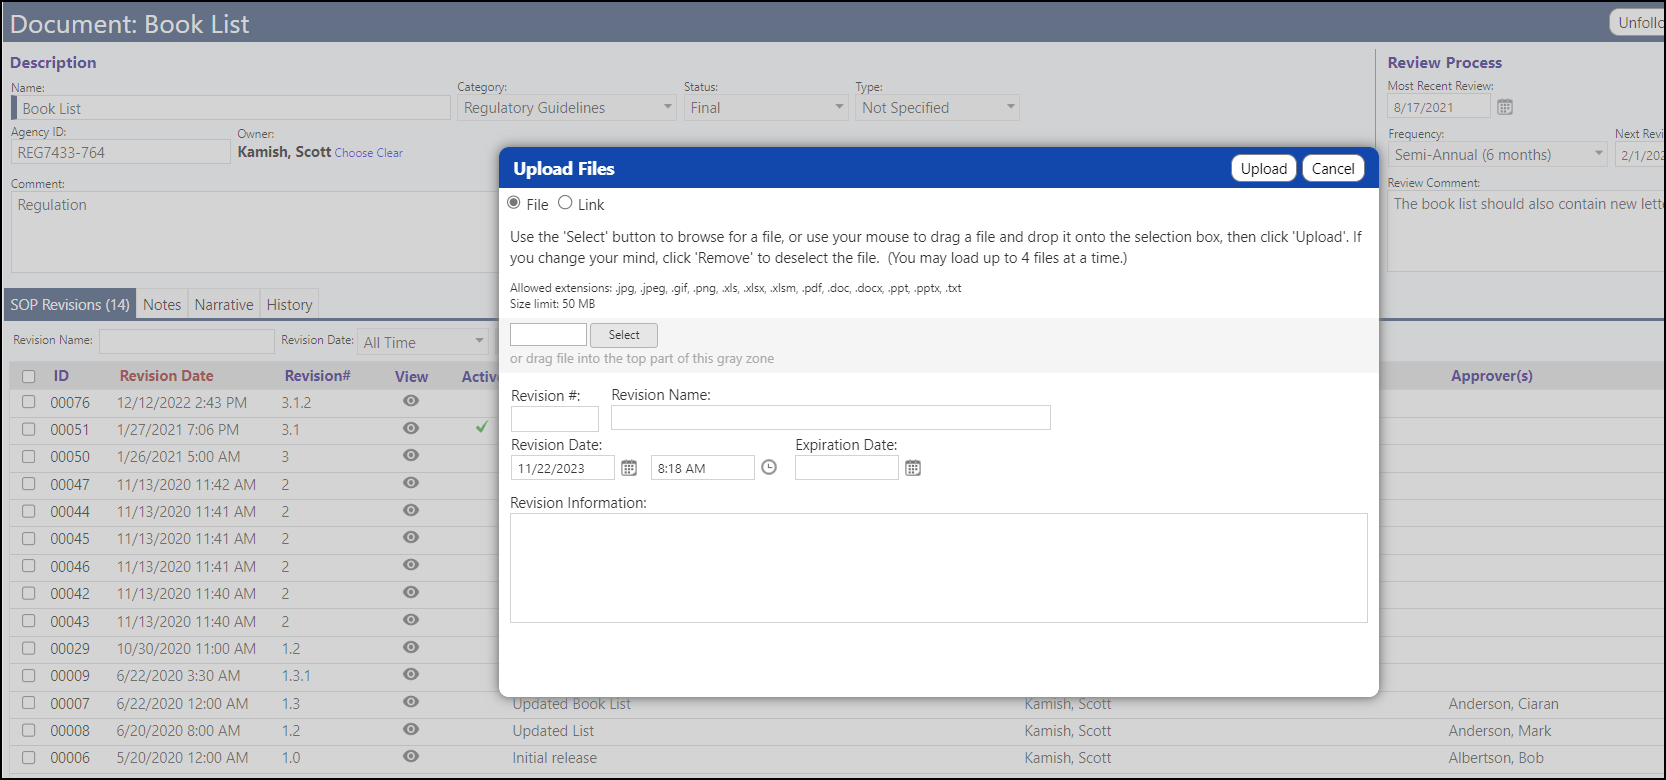Viewport: 1666px width, 780px height.
Task: Switch to the History tab
Action: pos(290,304)
